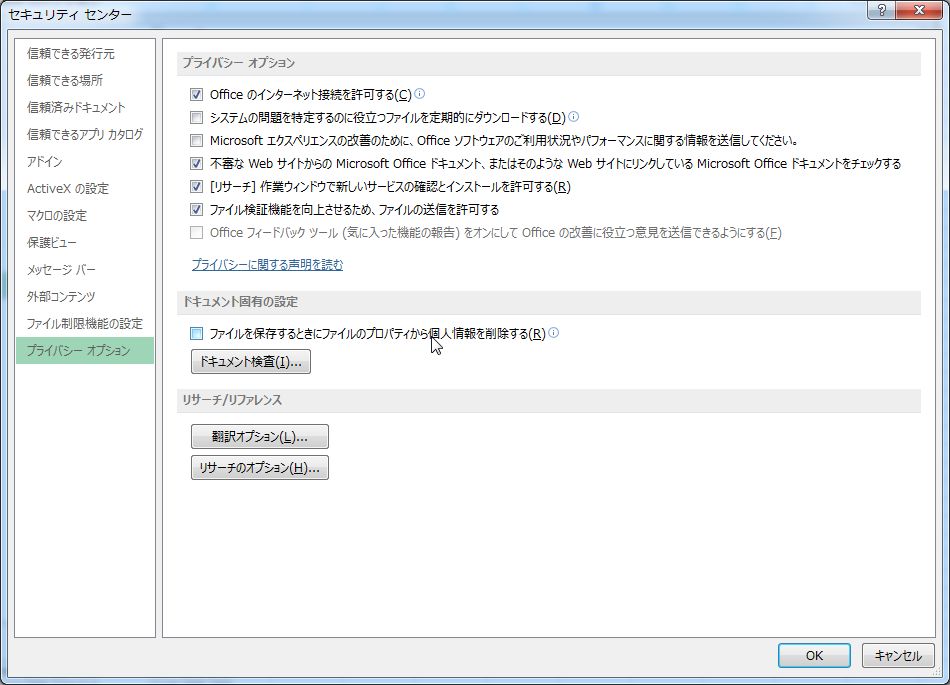
Task: Uncheck Office のインターネット接続を許可する
Action: (x=196, y=94)
